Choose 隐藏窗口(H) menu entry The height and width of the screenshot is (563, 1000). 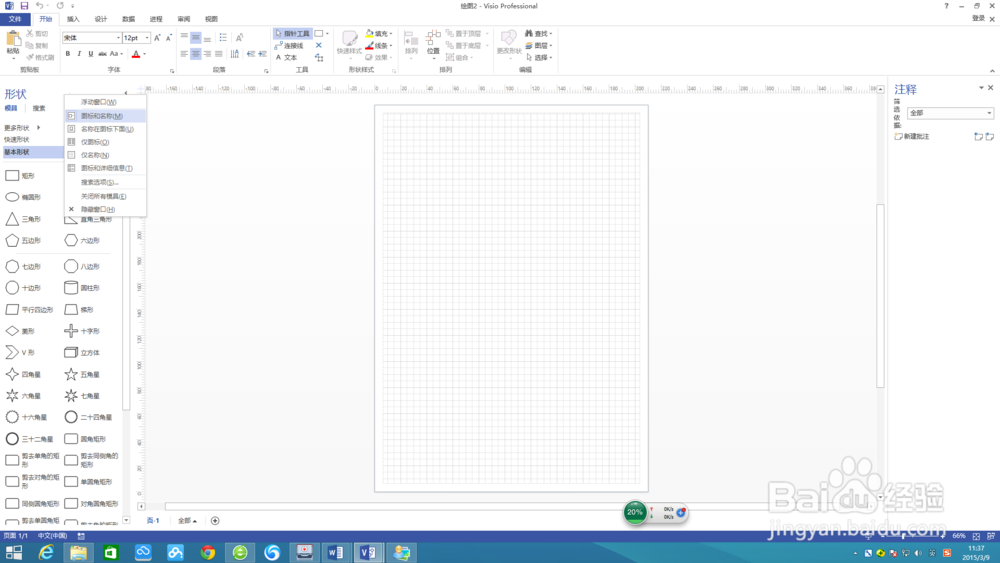coord(105,209)
